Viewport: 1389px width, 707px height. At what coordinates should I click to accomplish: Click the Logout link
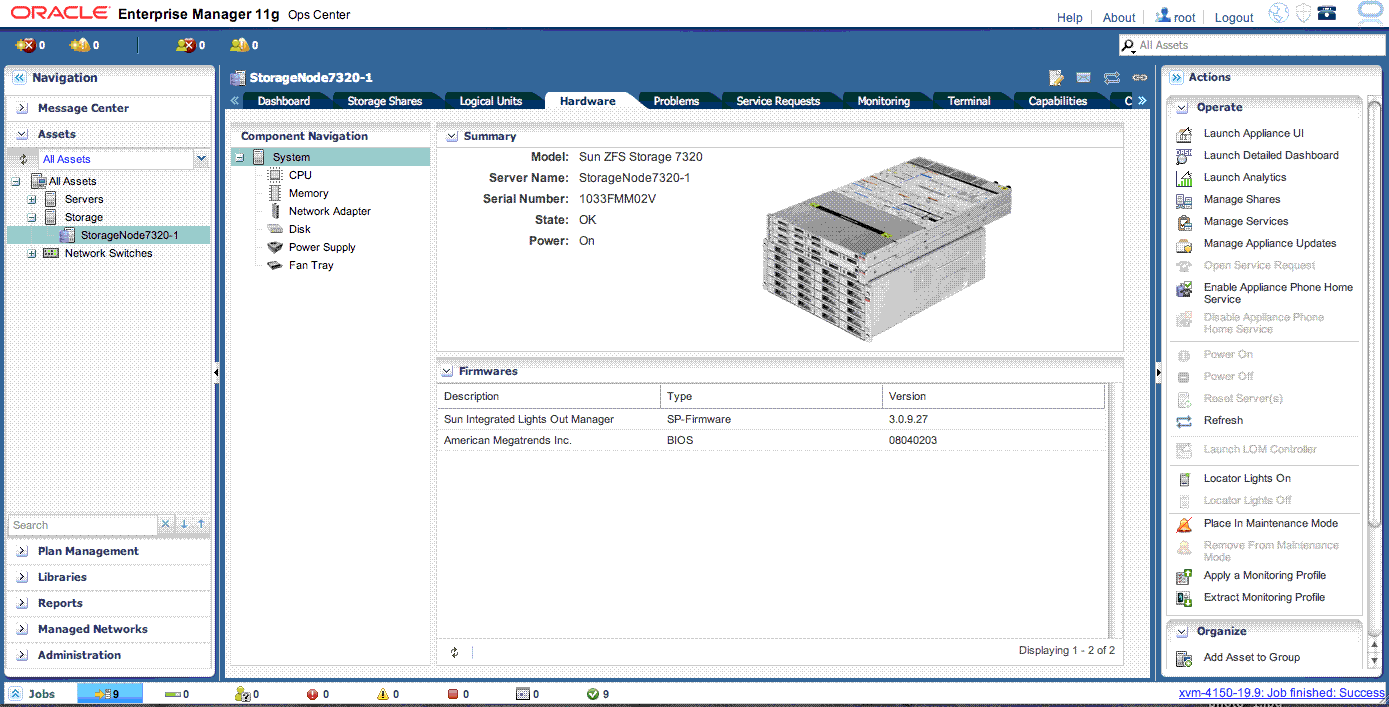(x=1234, y=18)
